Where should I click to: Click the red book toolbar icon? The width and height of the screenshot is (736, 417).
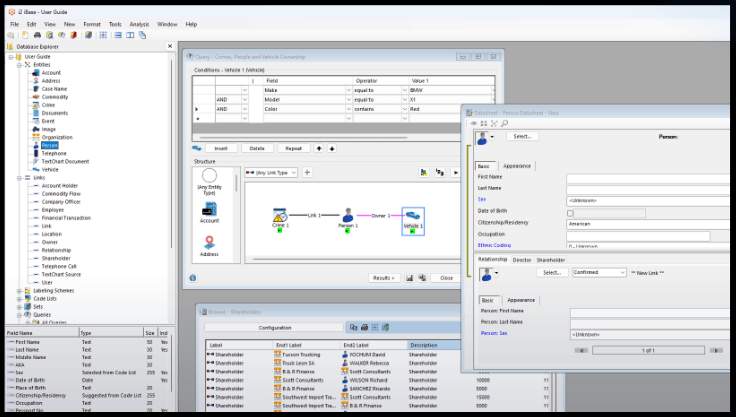click(73, 35)
